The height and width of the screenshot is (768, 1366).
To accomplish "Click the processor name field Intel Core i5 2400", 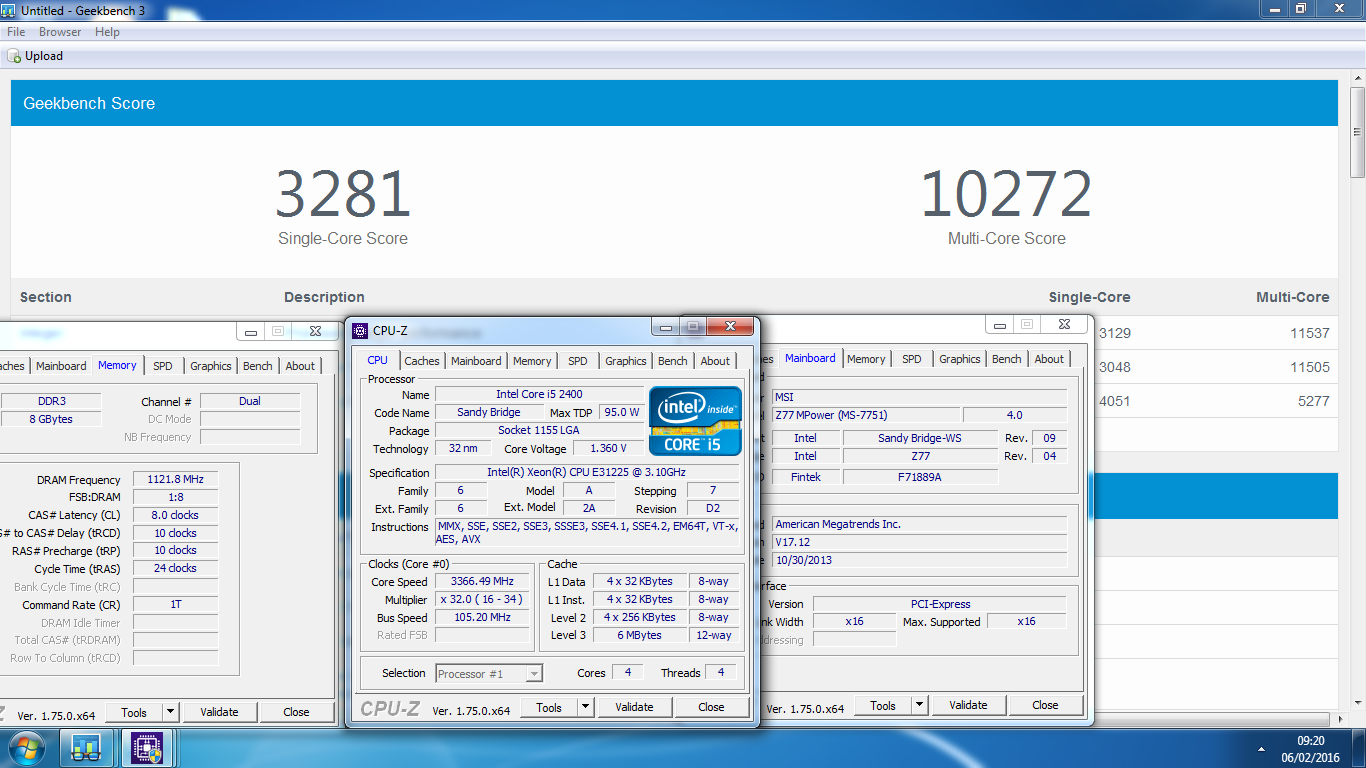I will tap(539, 395).
